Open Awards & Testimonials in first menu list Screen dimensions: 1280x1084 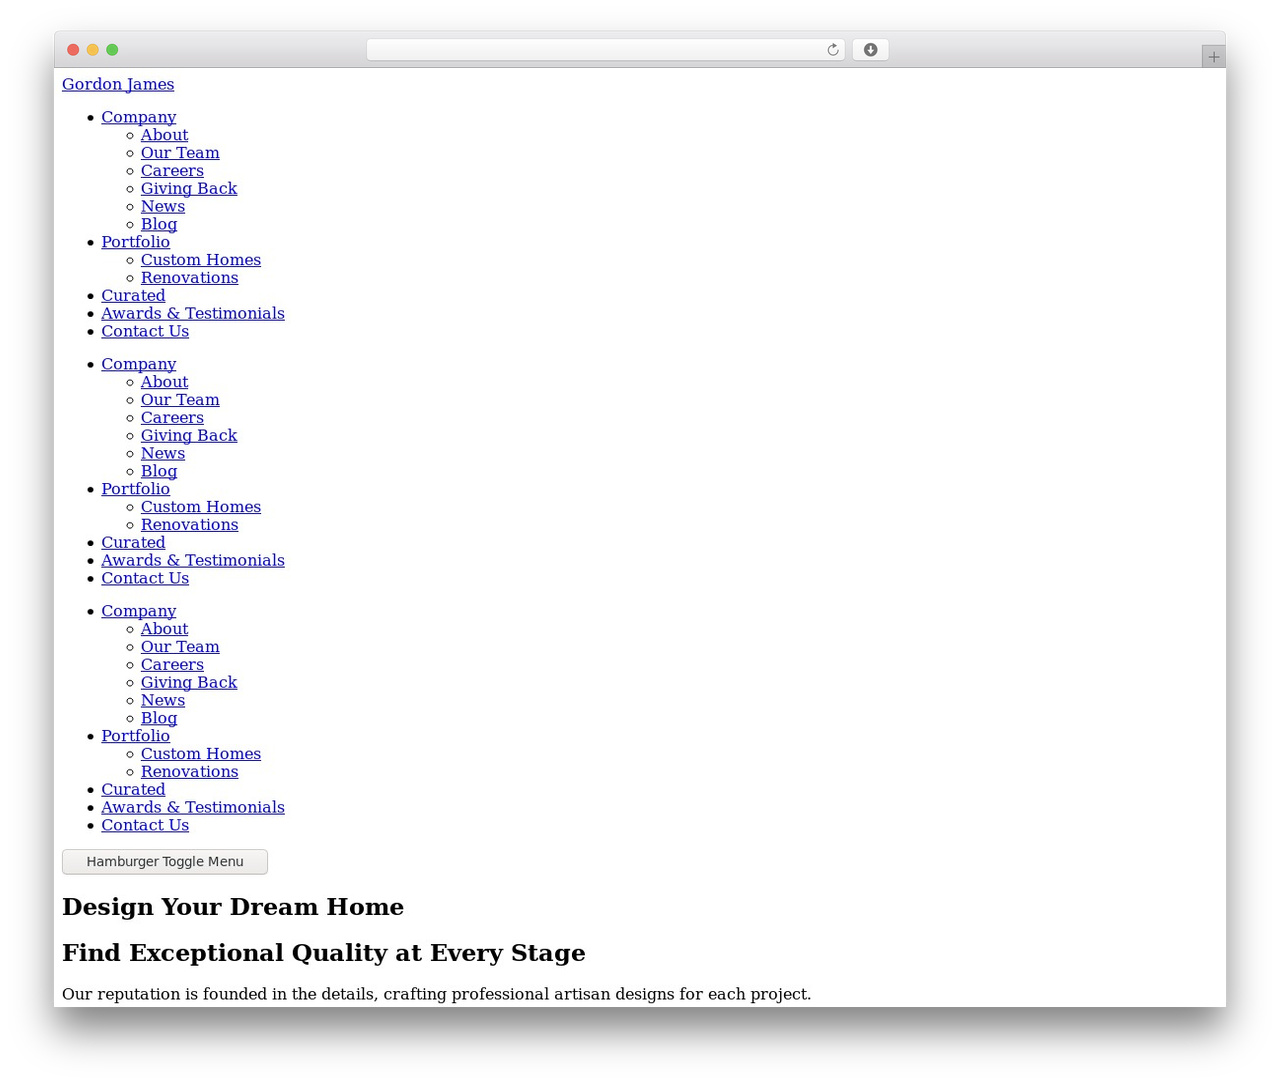[x=193, y=314]
